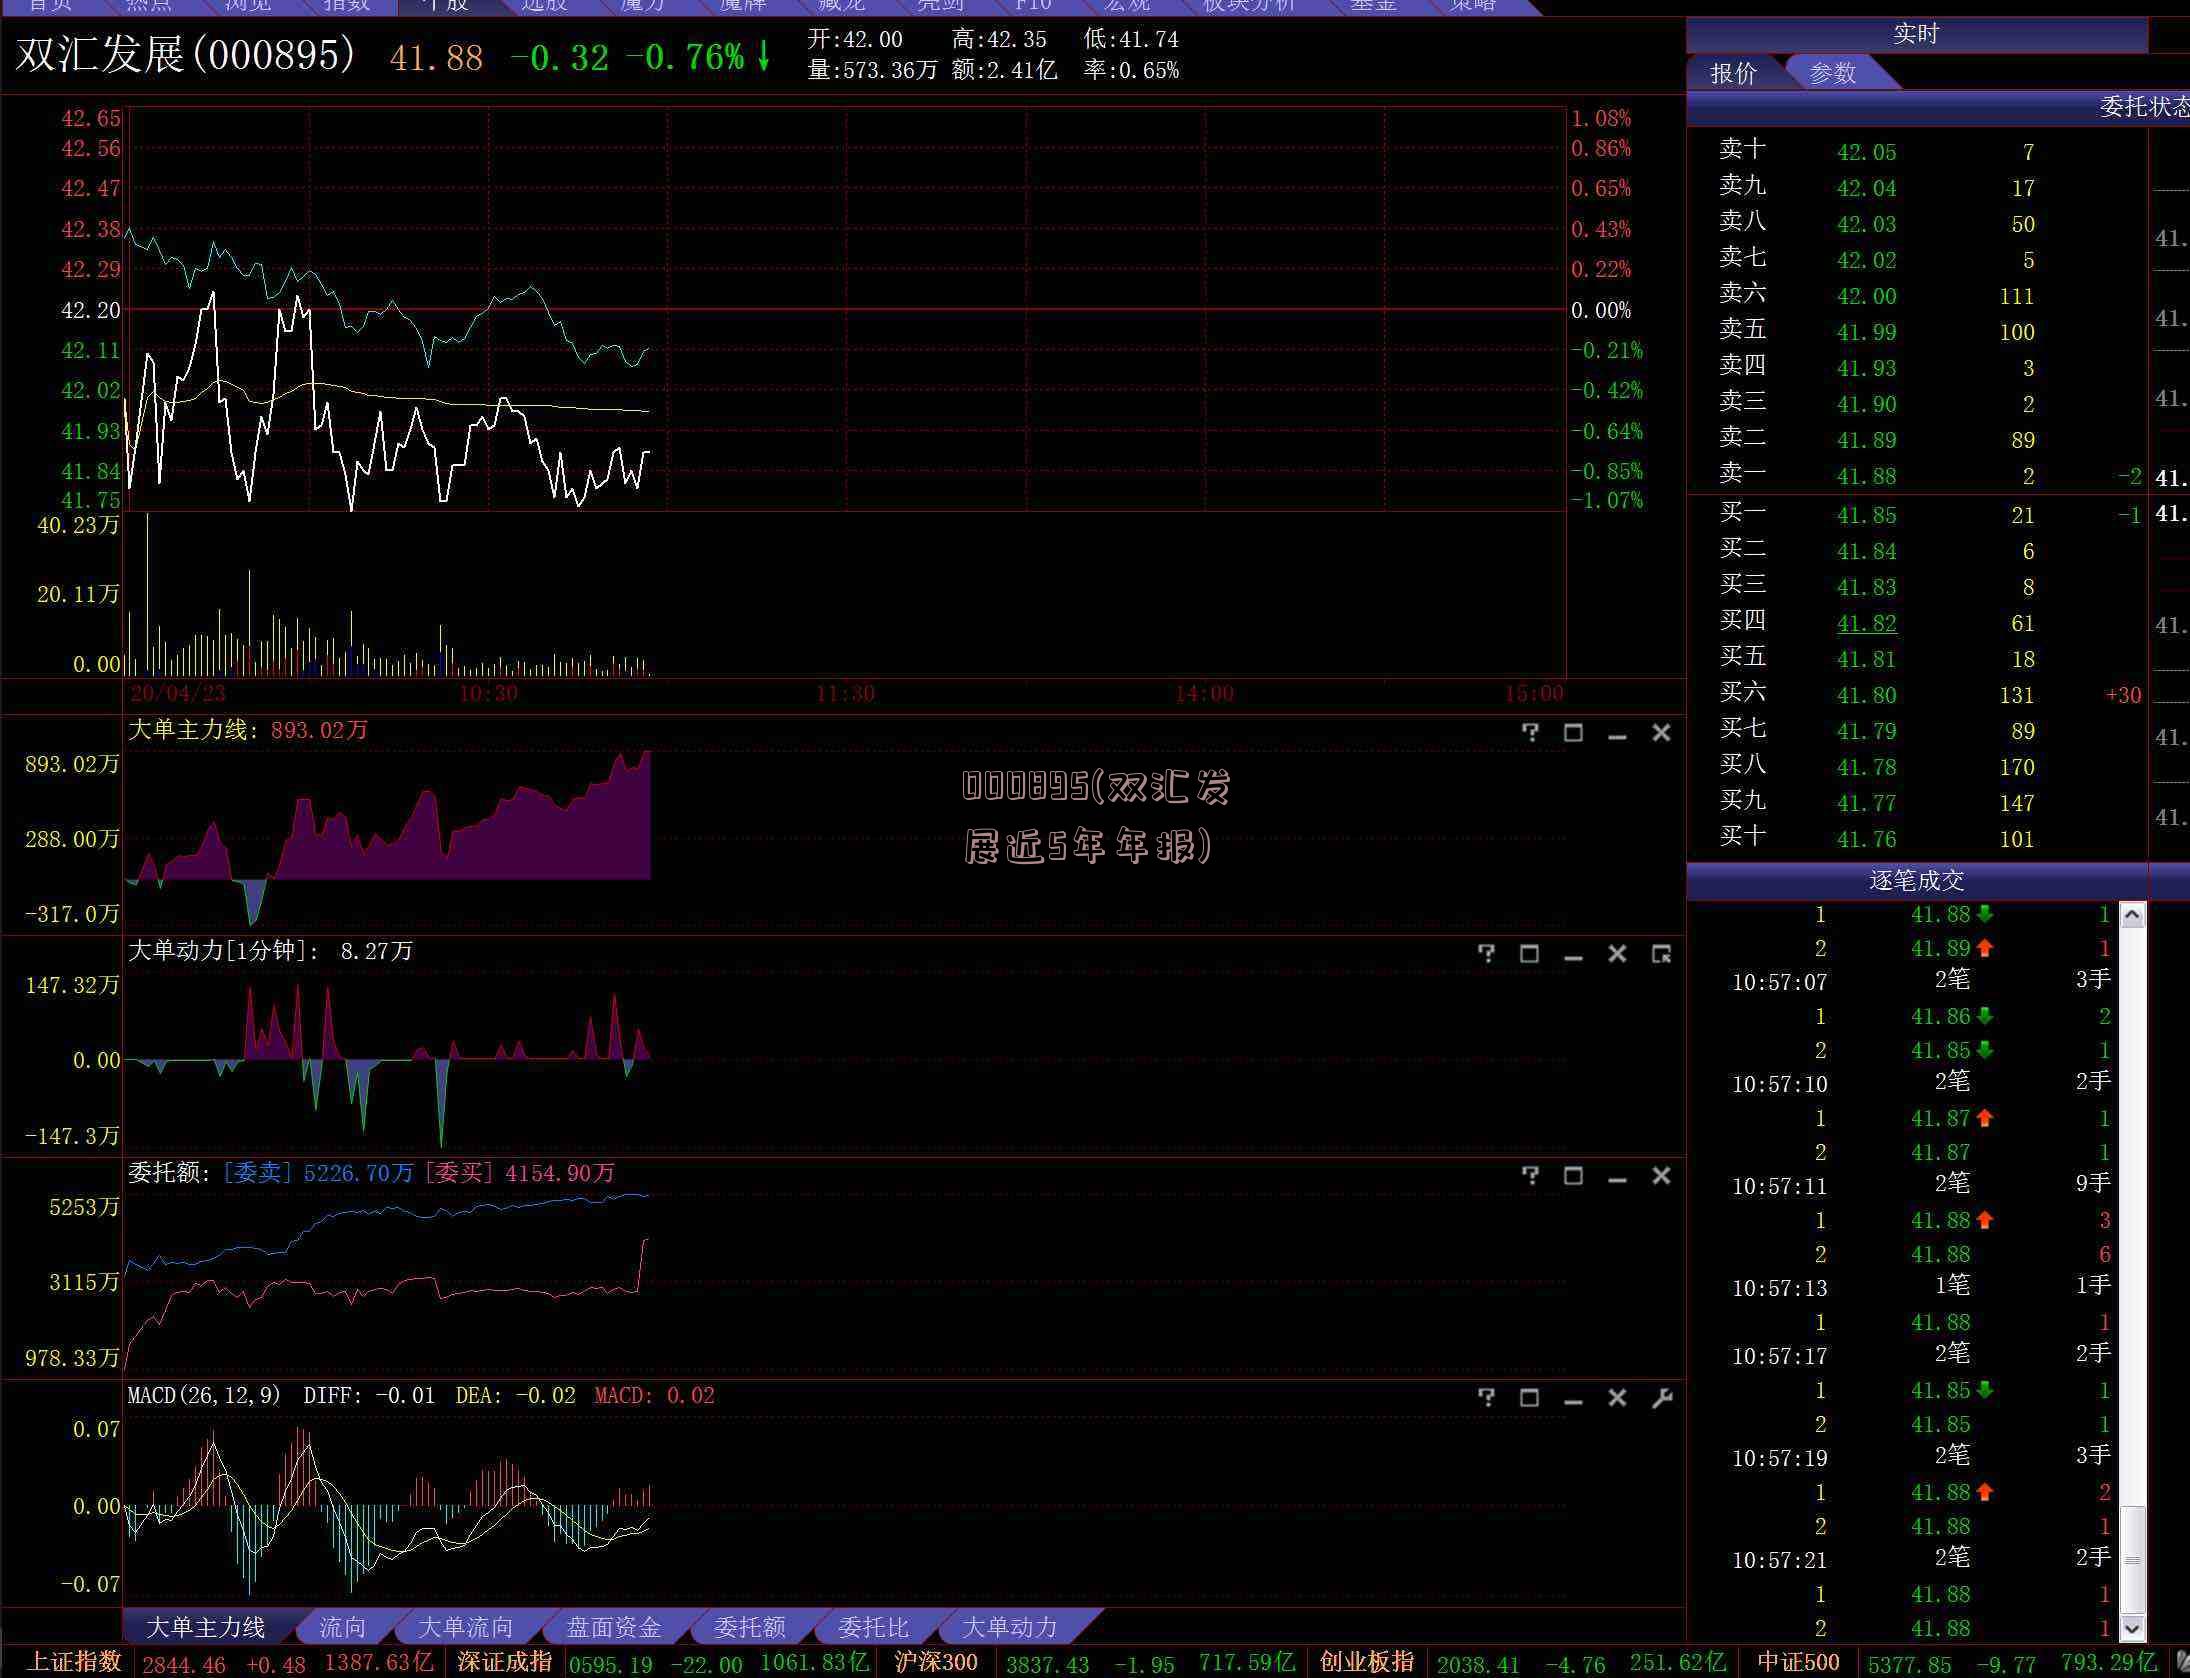This screenshot has height=1678, width=2190.
Task: Click the MACD(26,12,9) indicator label
Action: tap(204, 1395)
